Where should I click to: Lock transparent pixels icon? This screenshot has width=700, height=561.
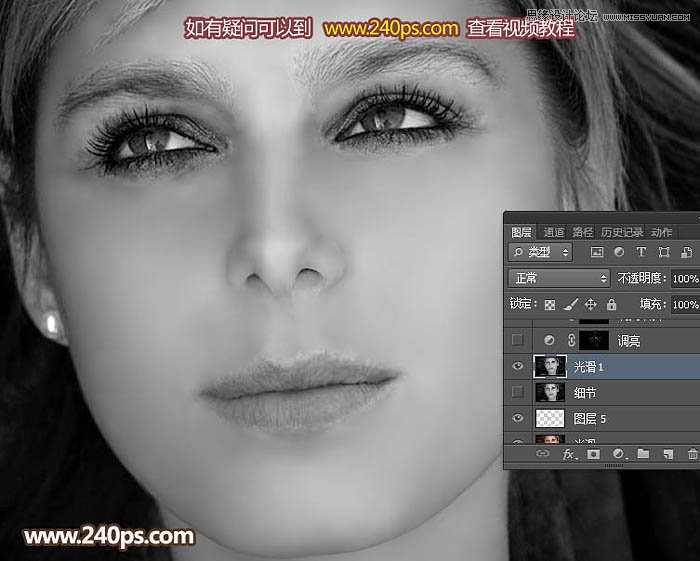point(550,305)
